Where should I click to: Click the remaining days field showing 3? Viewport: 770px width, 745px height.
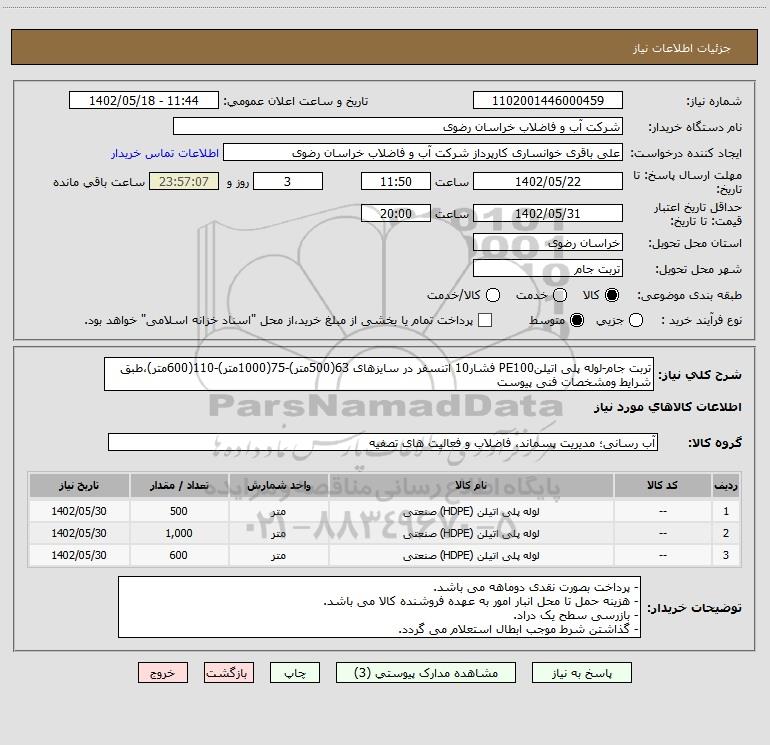tap(288, 181)
